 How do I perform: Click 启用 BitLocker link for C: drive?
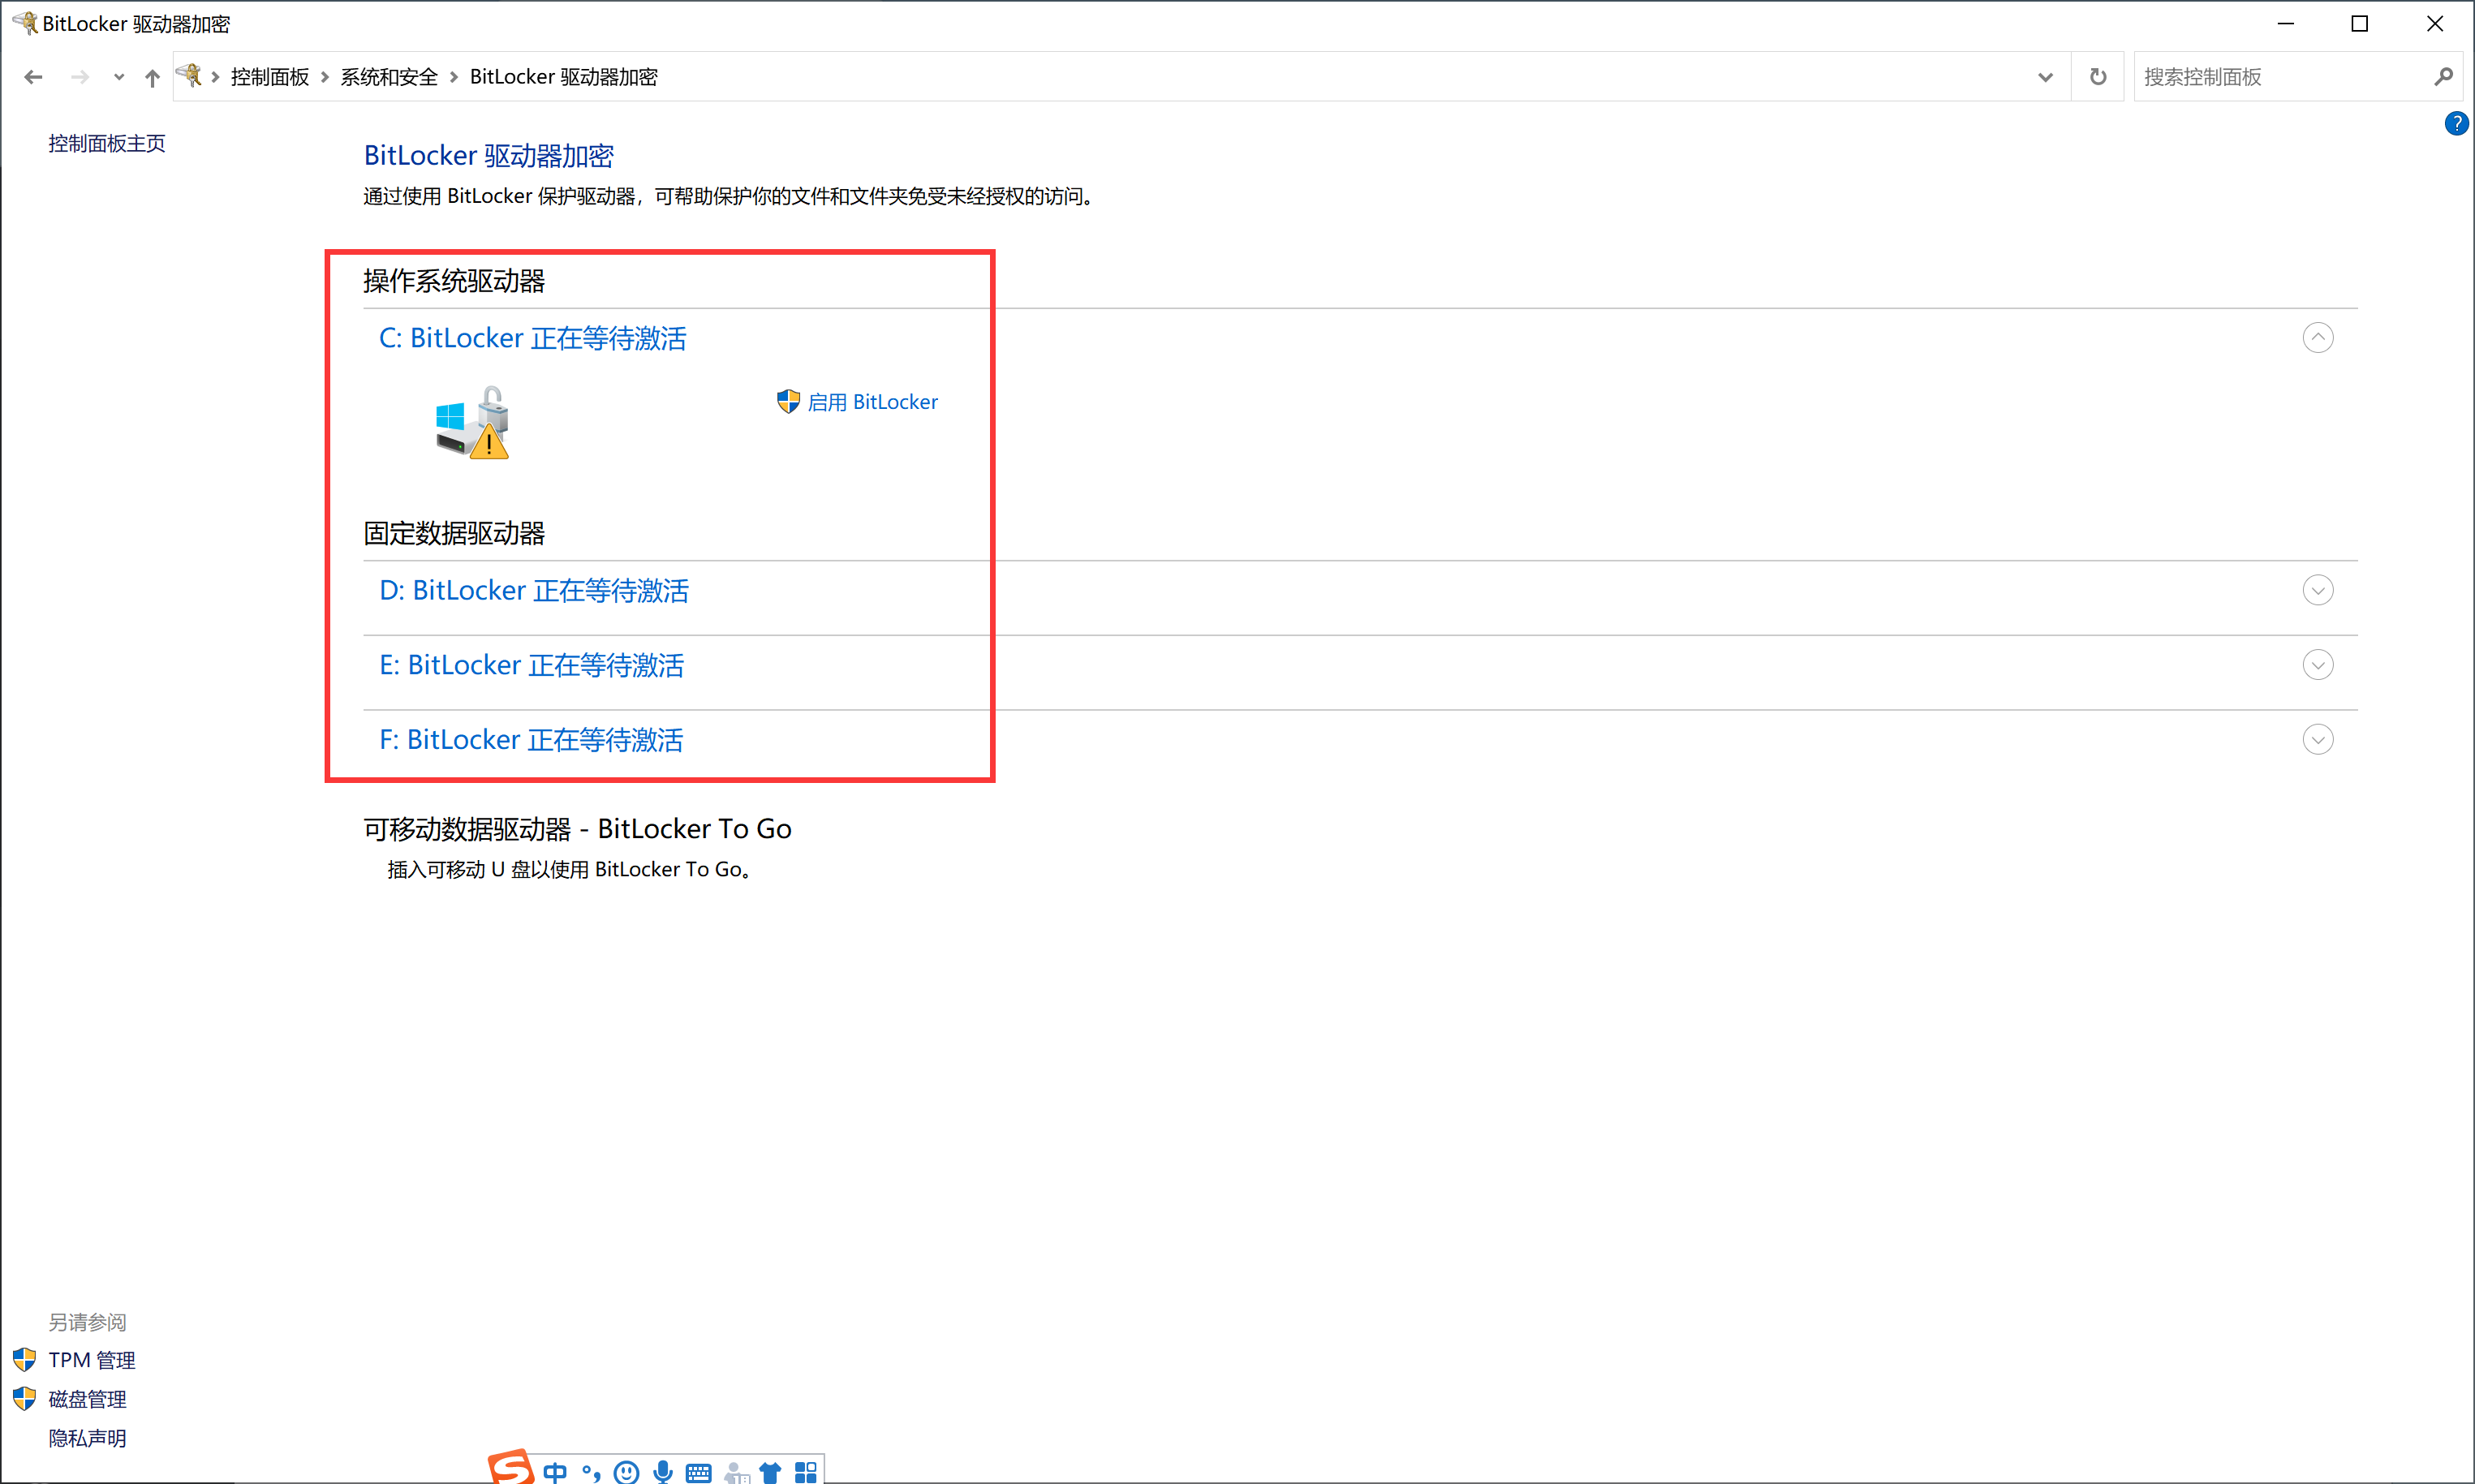pyautogui.click(x=872, y=402)
